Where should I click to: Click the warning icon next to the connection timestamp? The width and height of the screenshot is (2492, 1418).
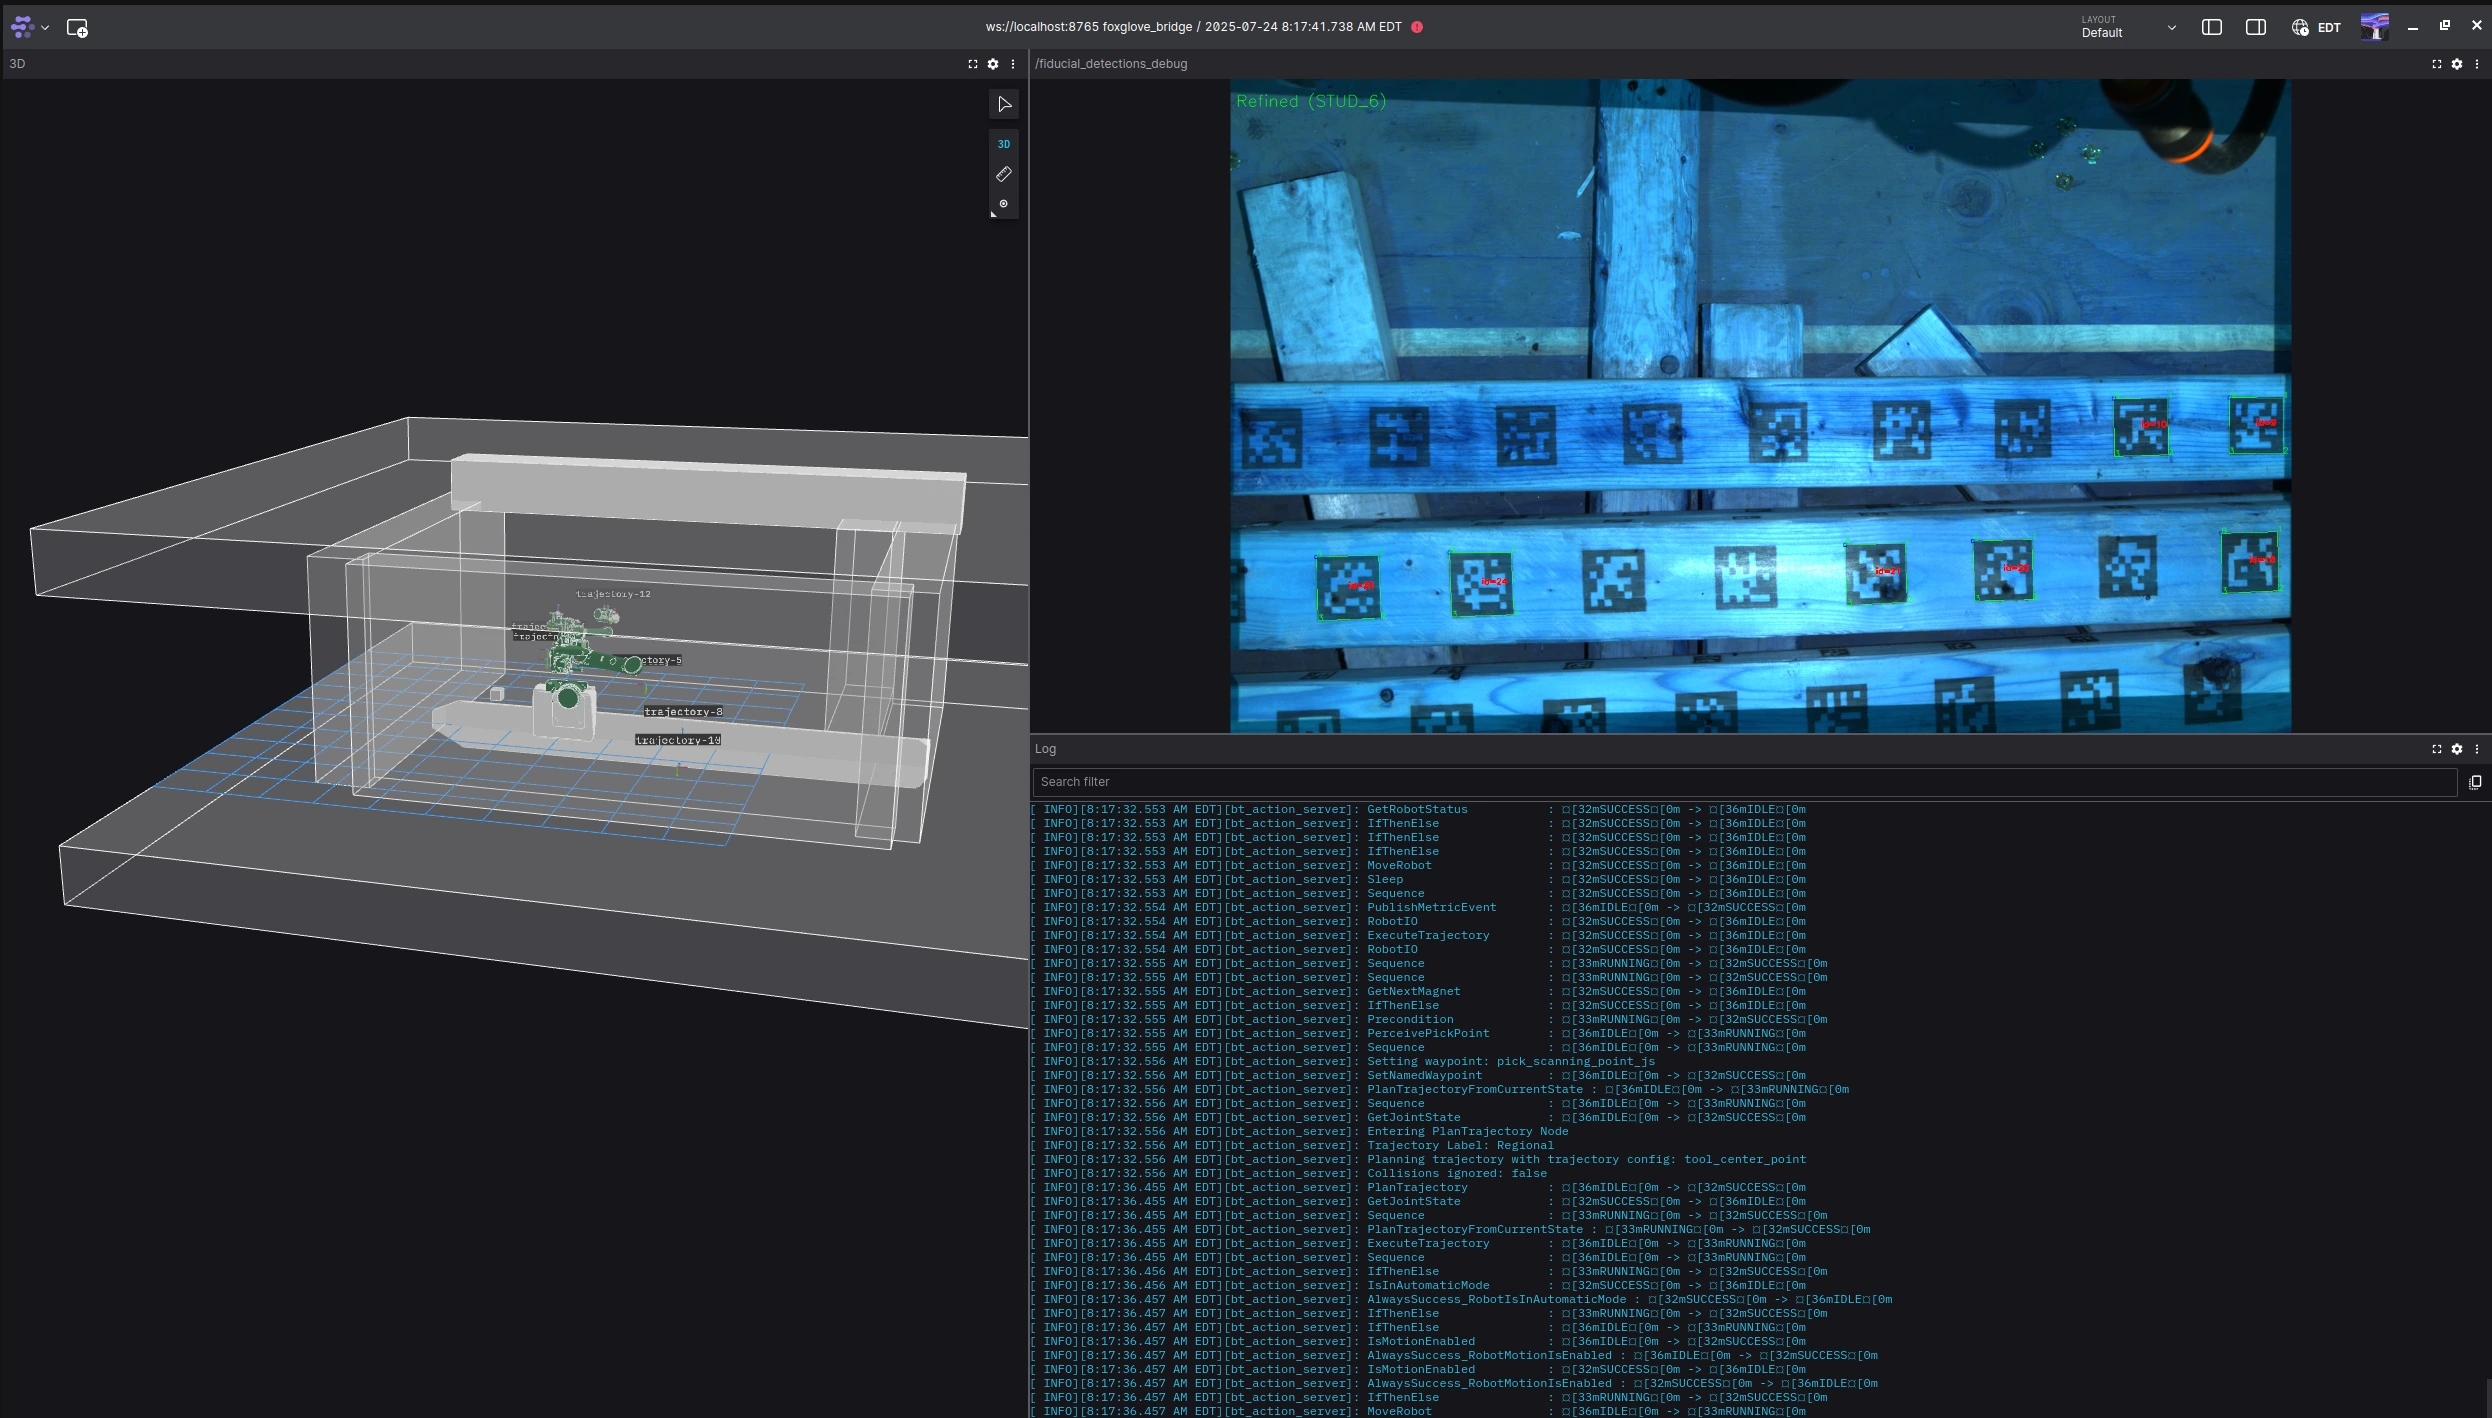tap(1417, 27)
